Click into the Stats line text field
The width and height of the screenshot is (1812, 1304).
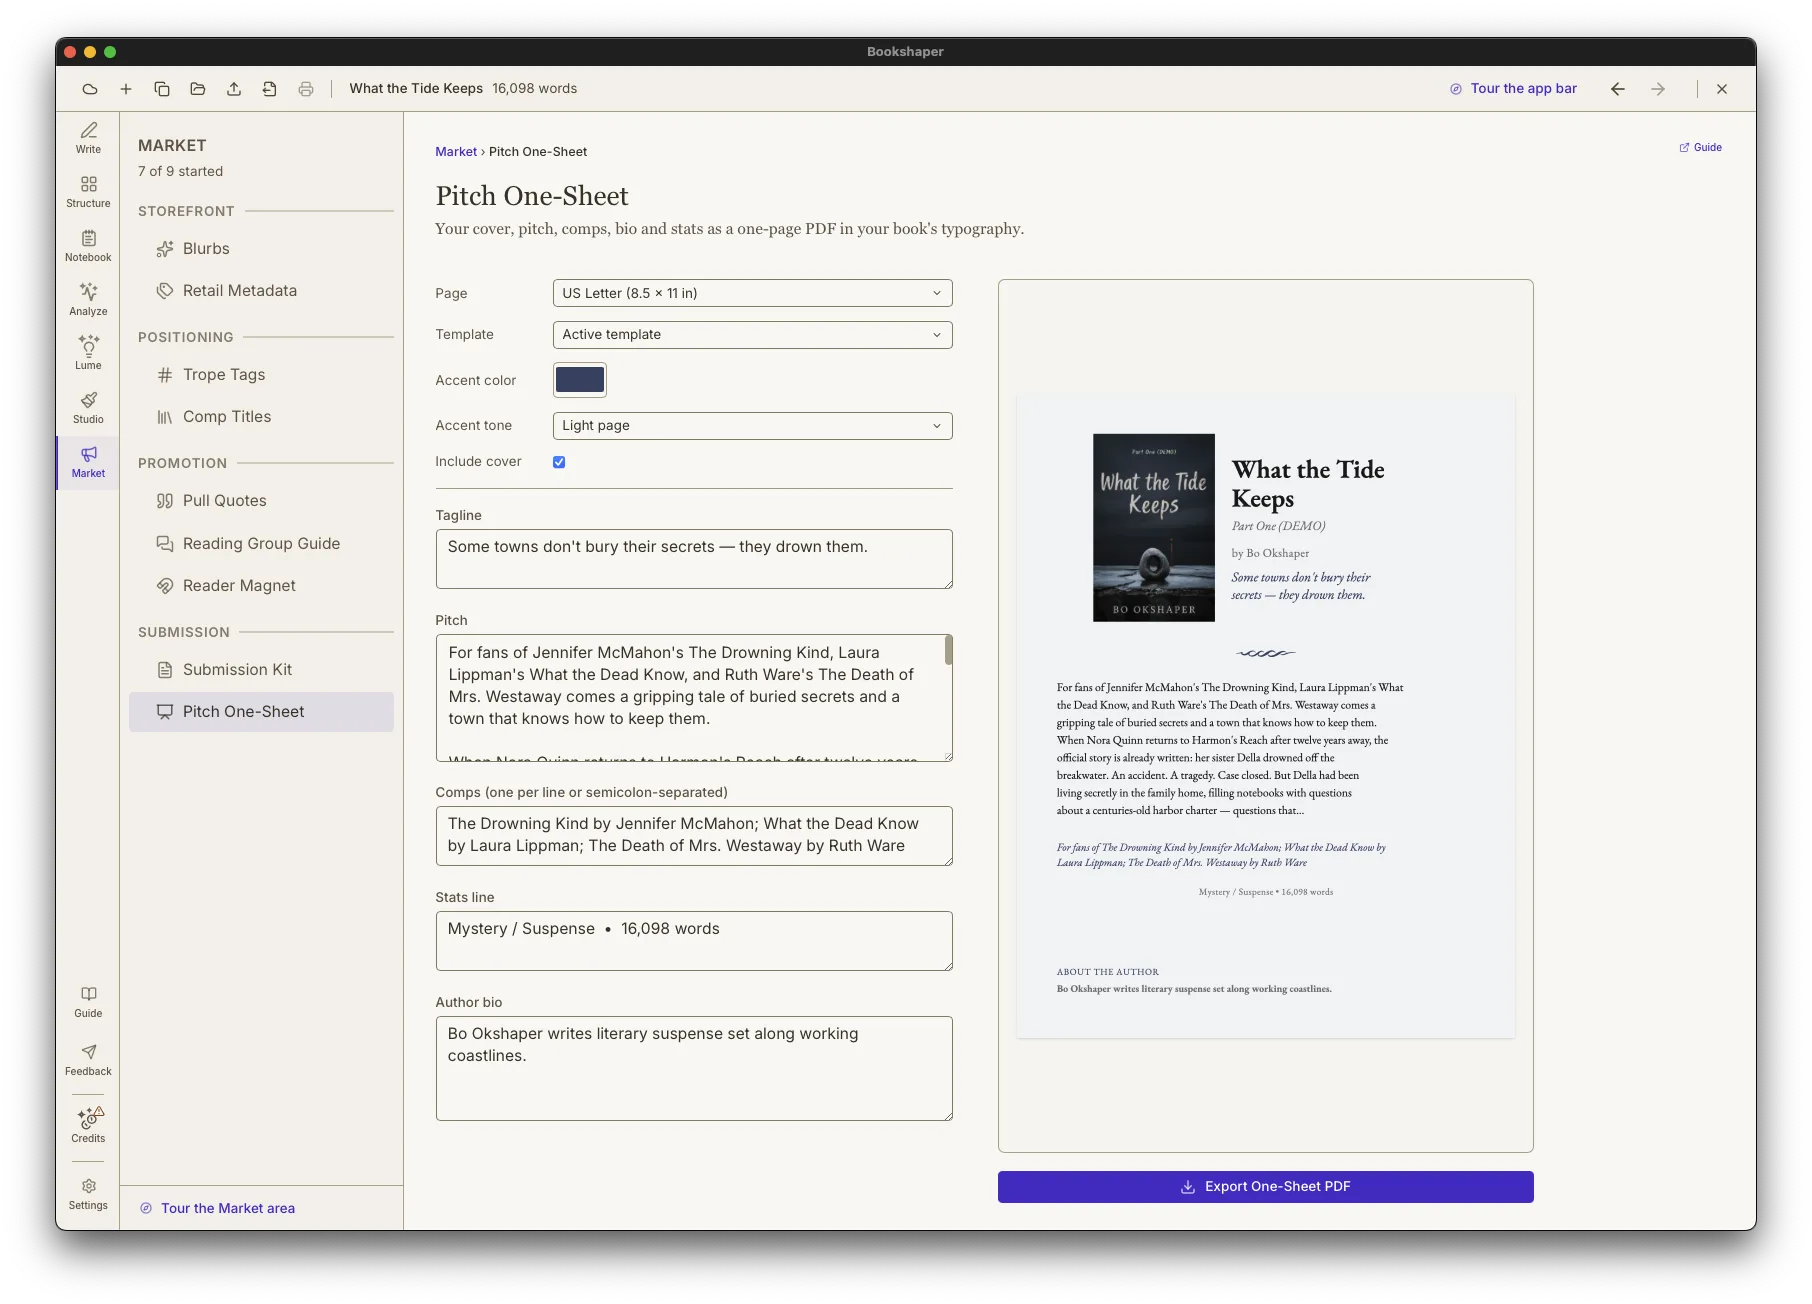tap(694, 941)
